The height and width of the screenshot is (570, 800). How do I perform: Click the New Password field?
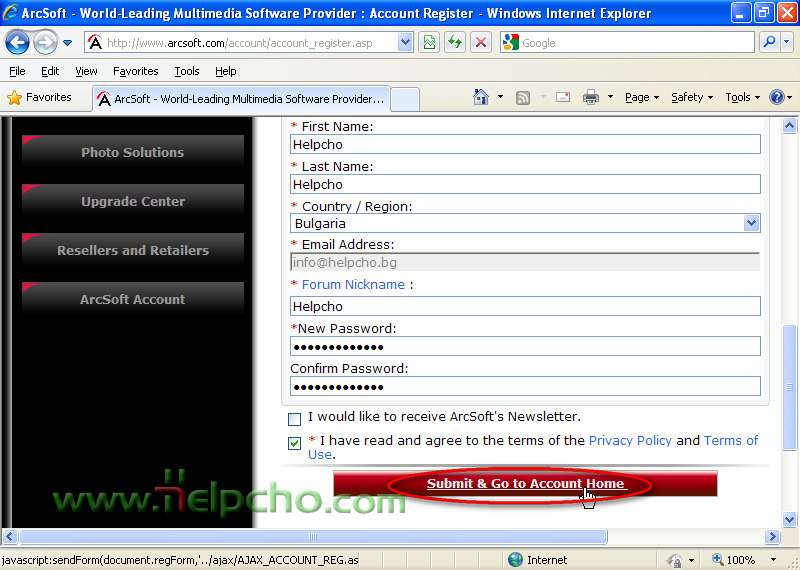pyautogui.click(x=525, y=346)
